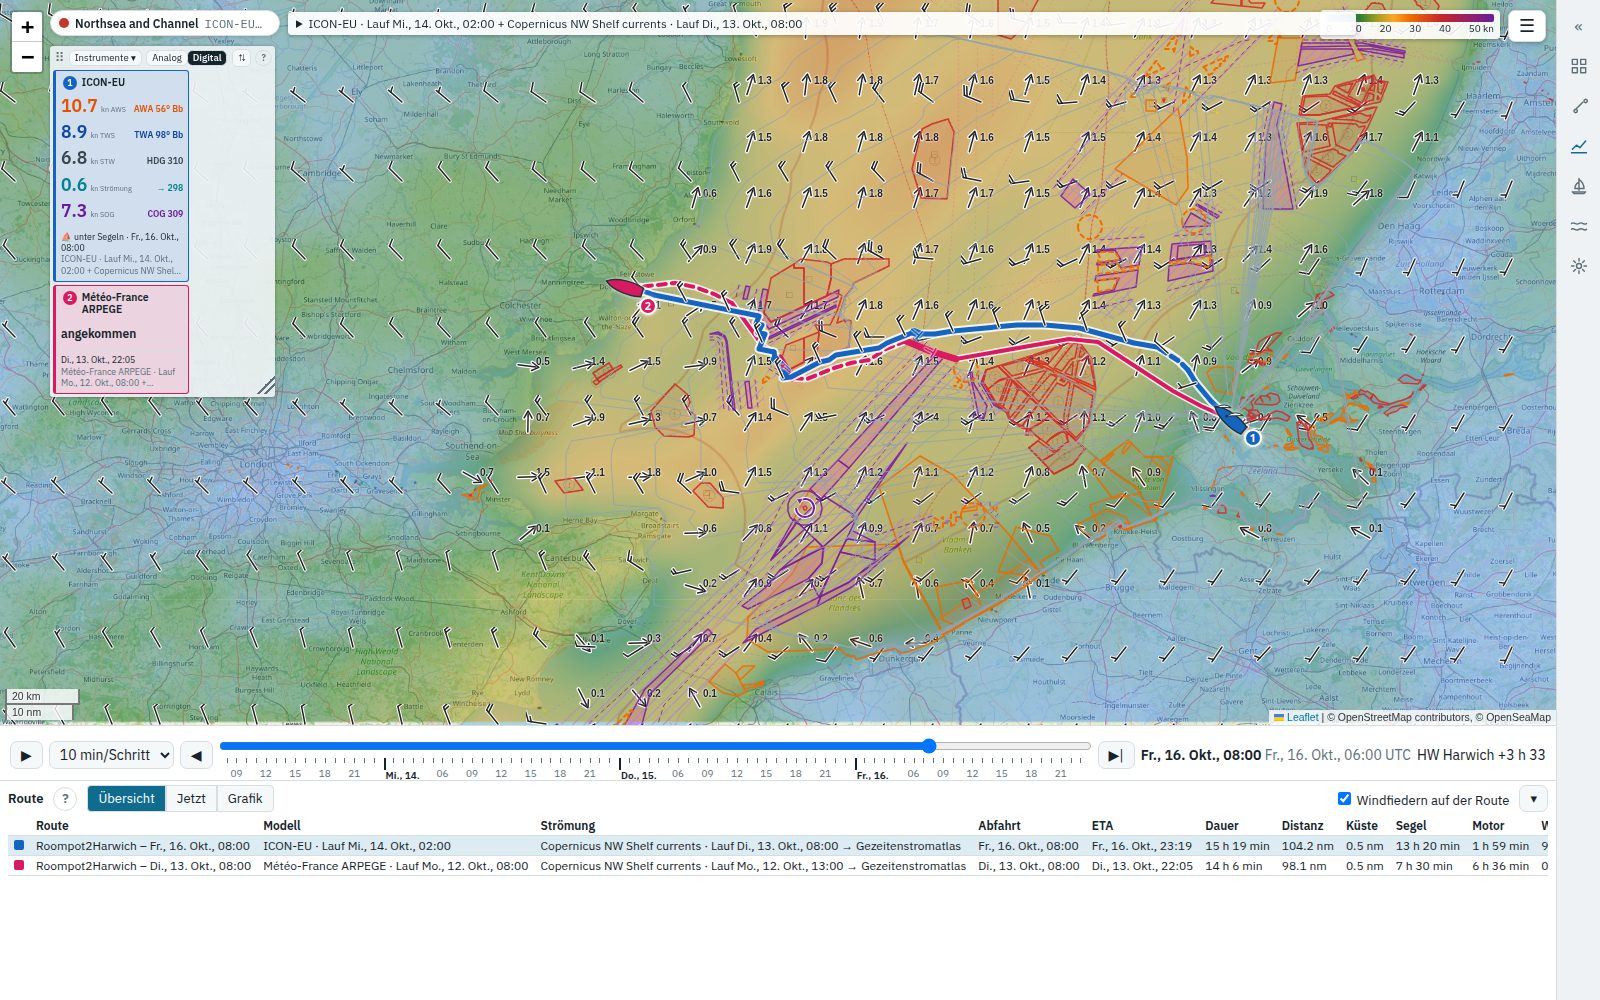Zoom in the map with plus button
The width and height of the screenshot is (1600, 1000).
click(x=27, y=27)
